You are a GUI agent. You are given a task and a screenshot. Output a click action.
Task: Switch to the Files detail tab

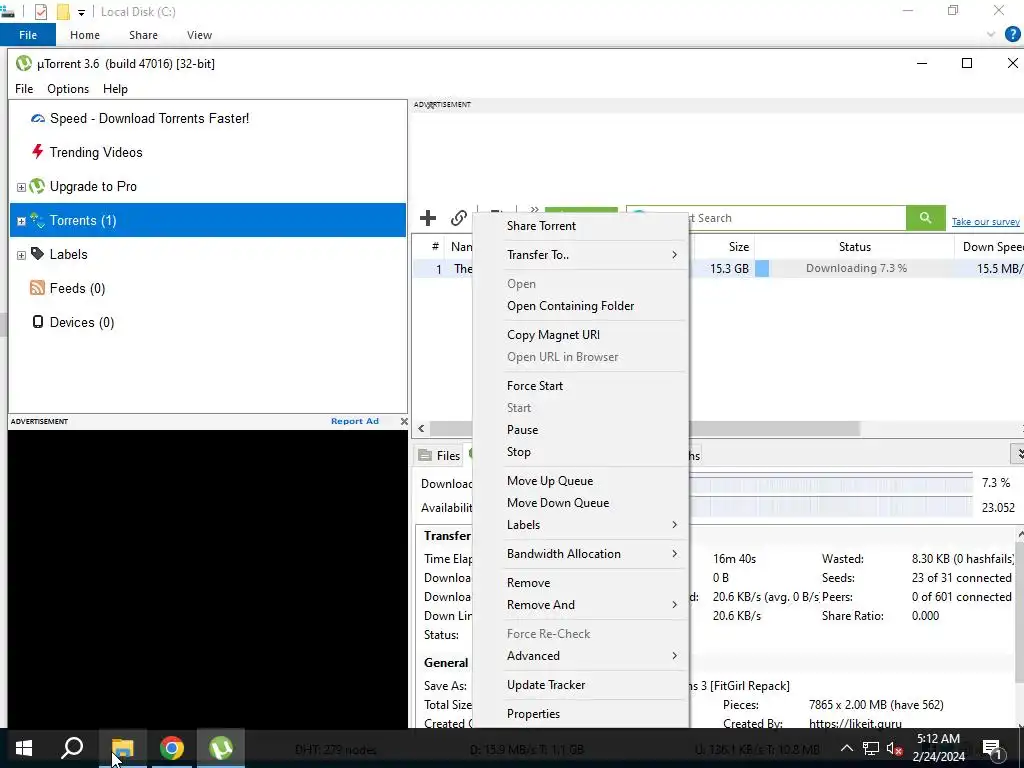[x=440, y=455]
